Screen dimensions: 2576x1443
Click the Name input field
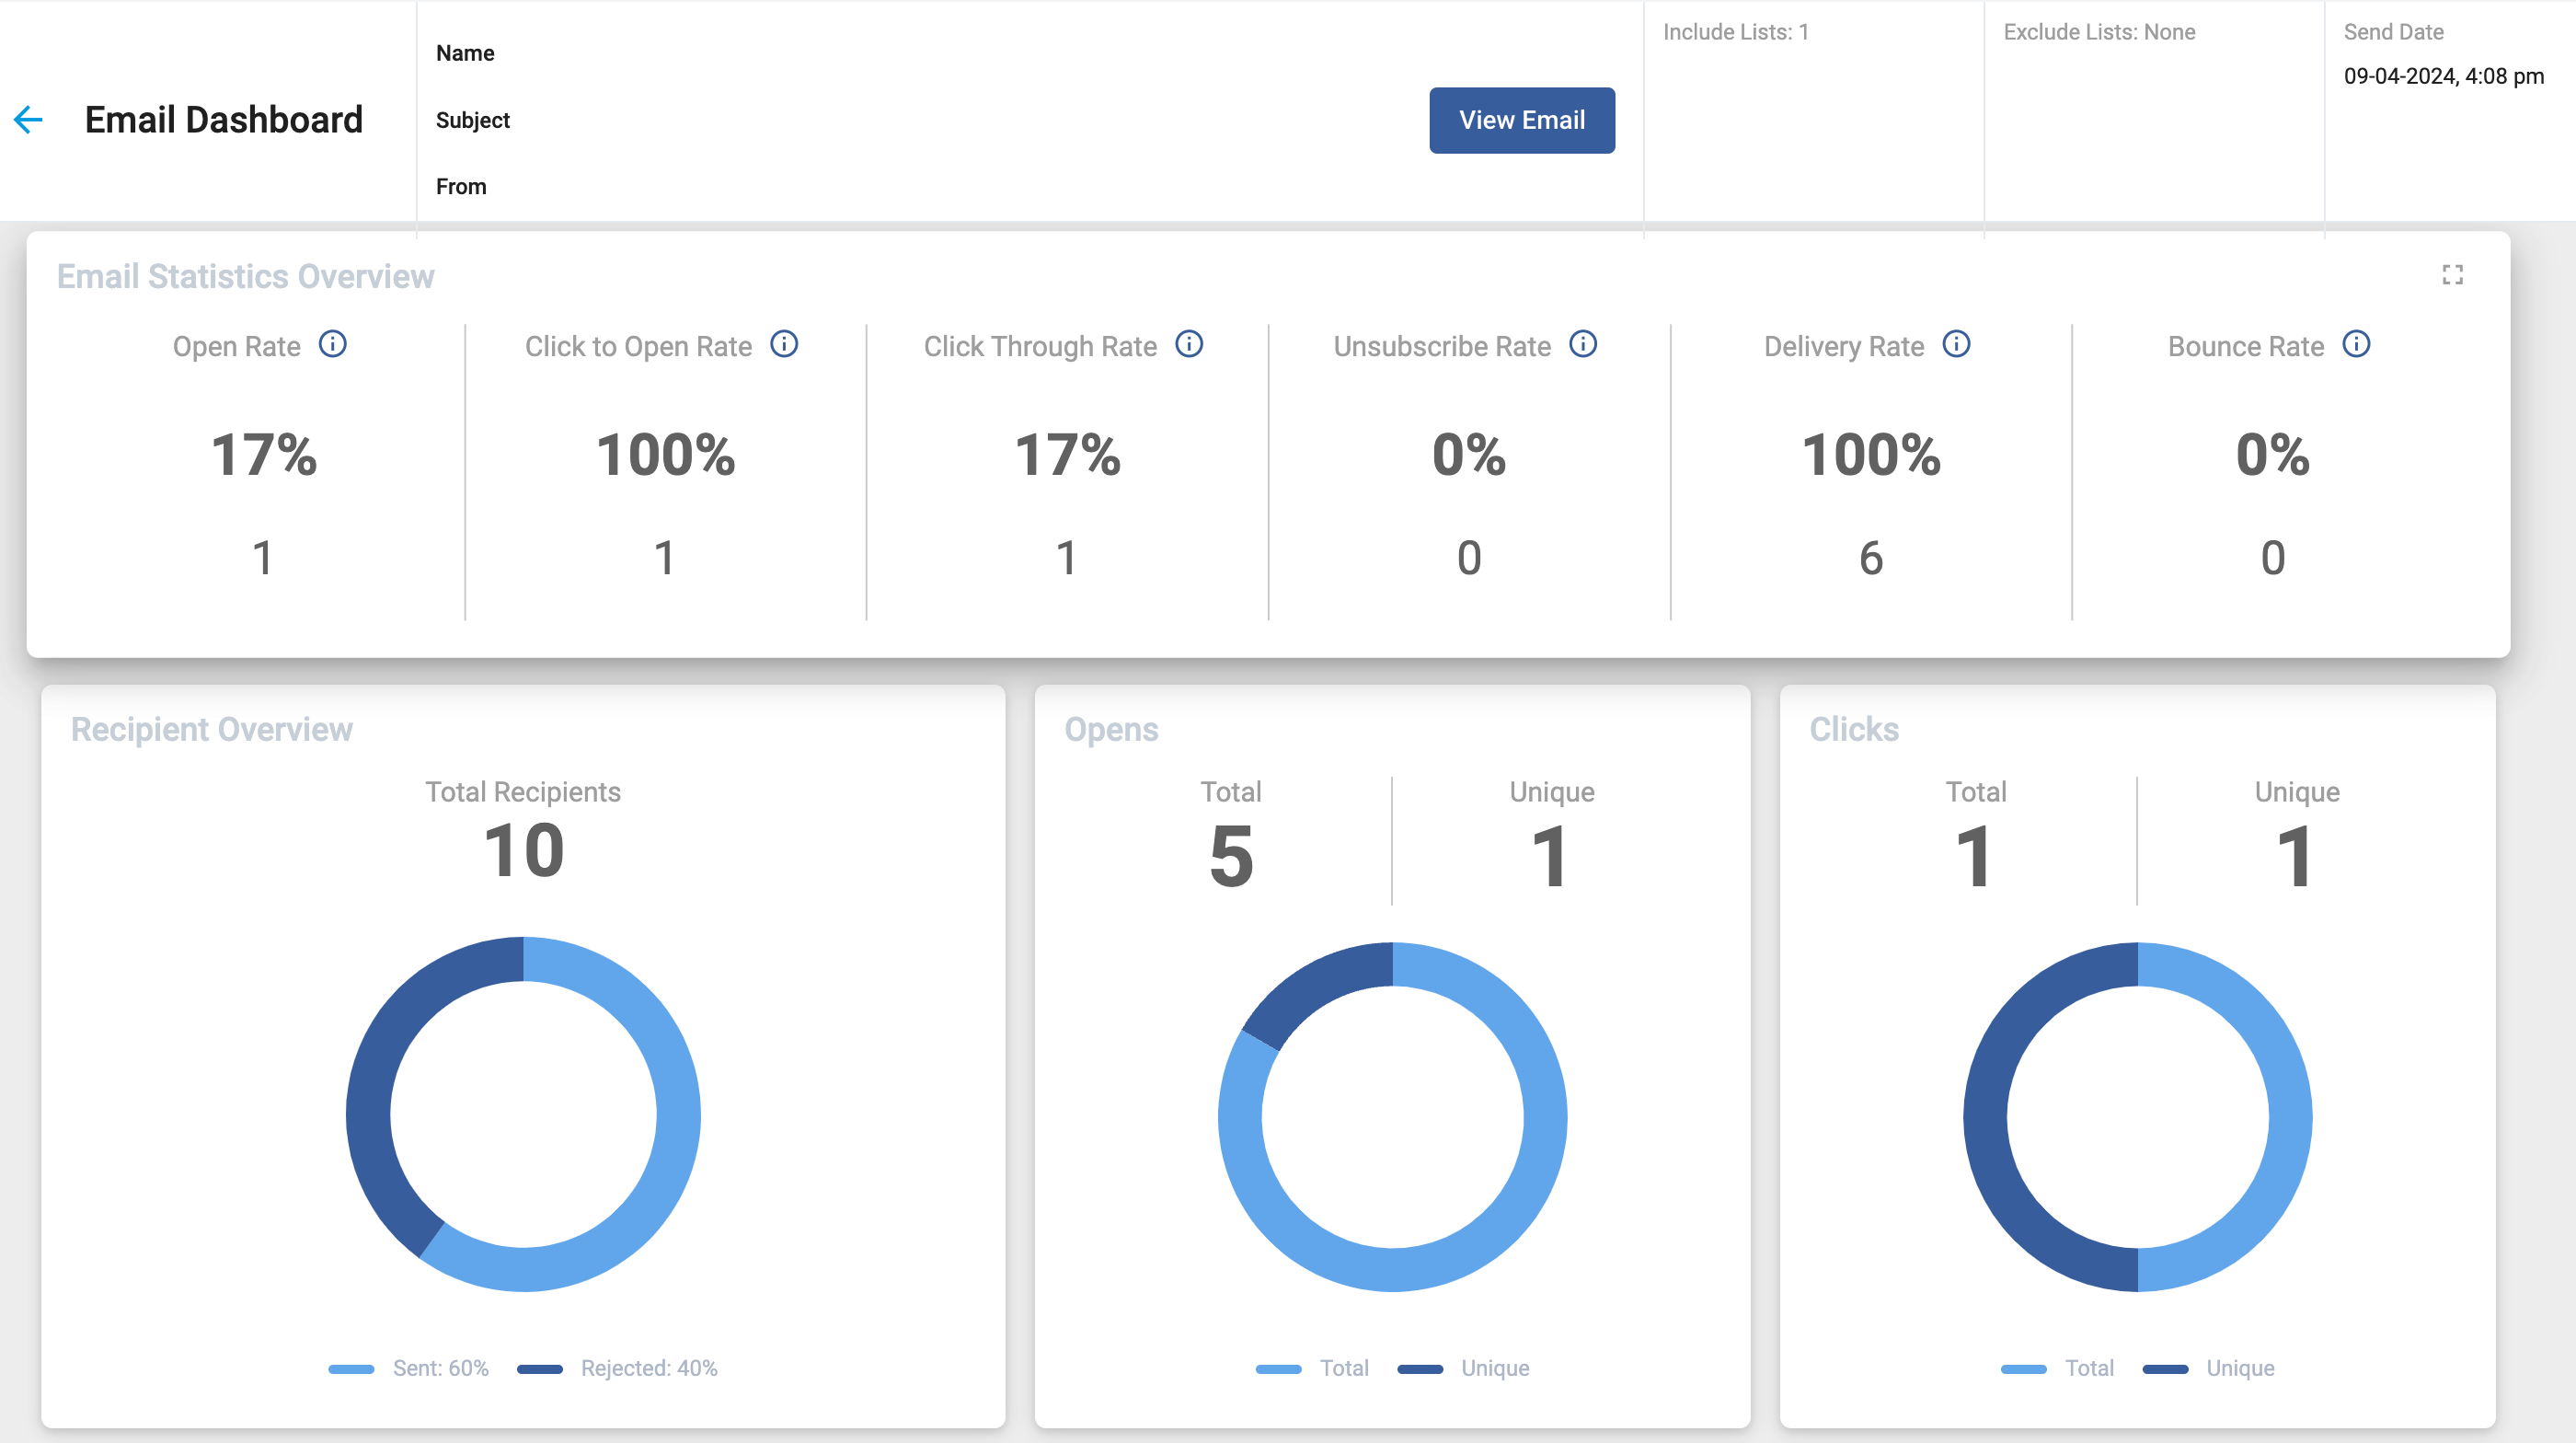700,53
